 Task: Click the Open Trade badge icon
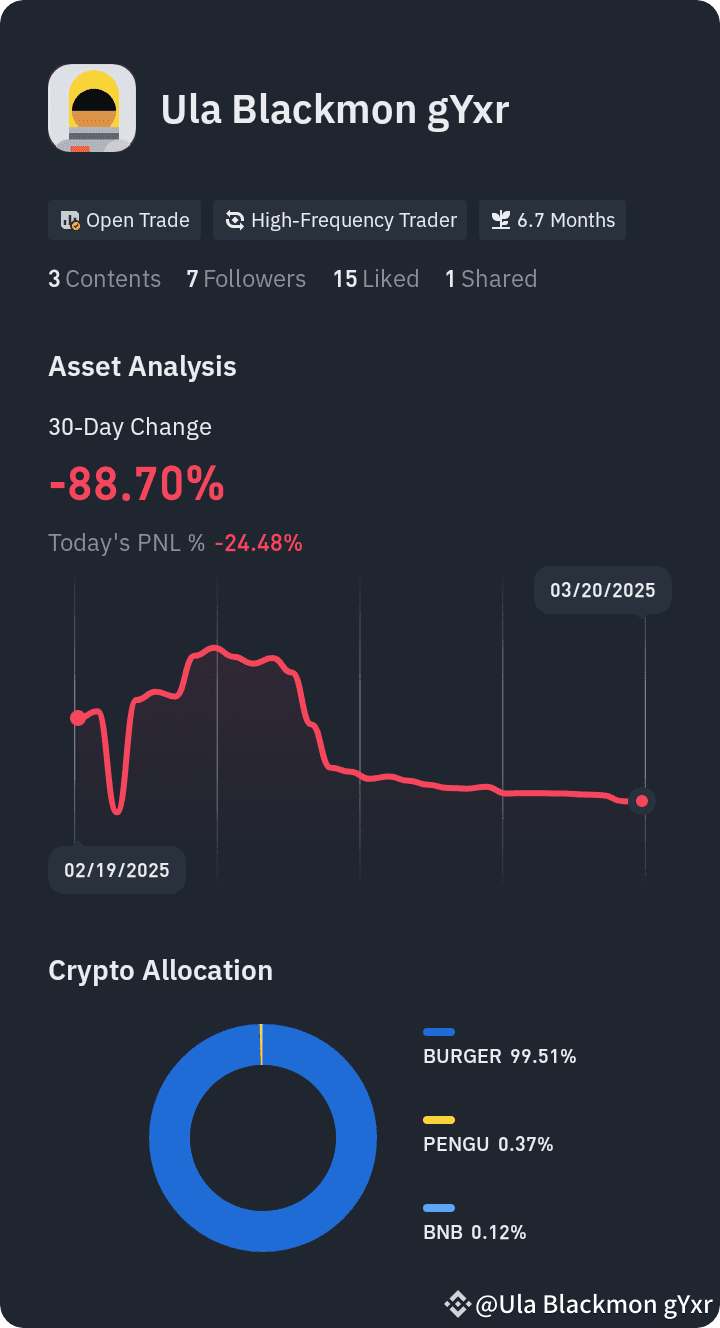click(70, 221)
